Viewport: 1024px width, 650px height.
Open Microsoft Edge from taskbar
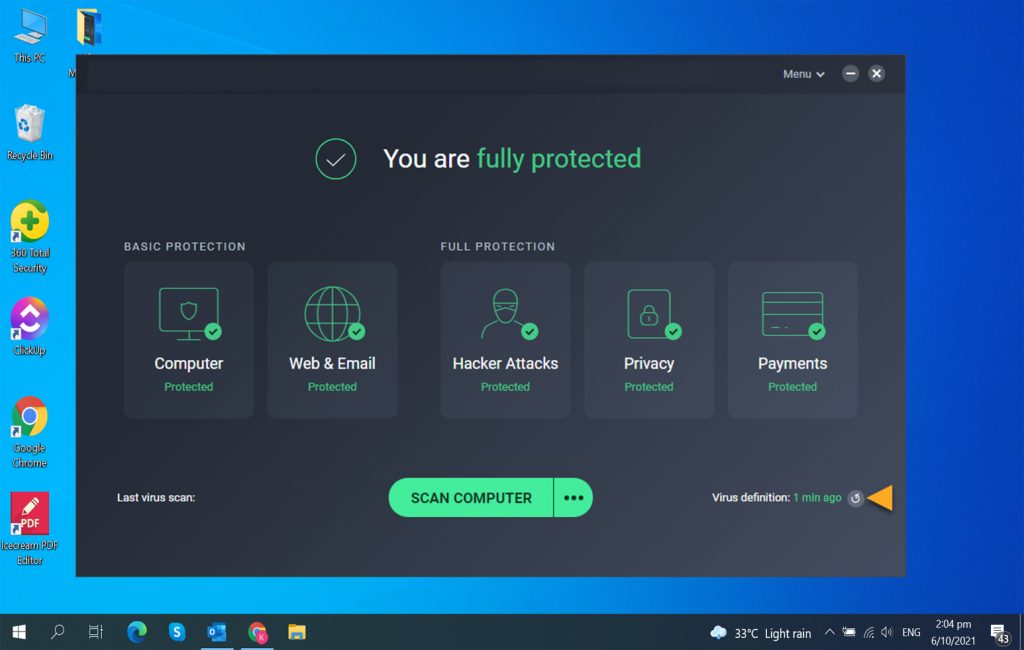click(137, 632)
